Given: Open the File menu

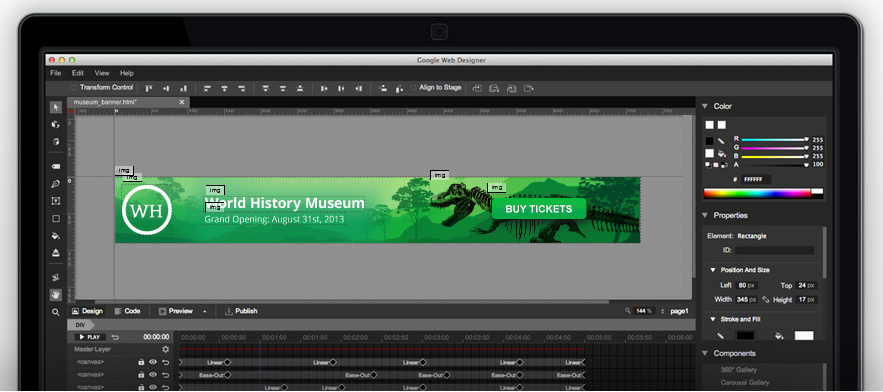Looking at the screenshot, I should point(55,73).
